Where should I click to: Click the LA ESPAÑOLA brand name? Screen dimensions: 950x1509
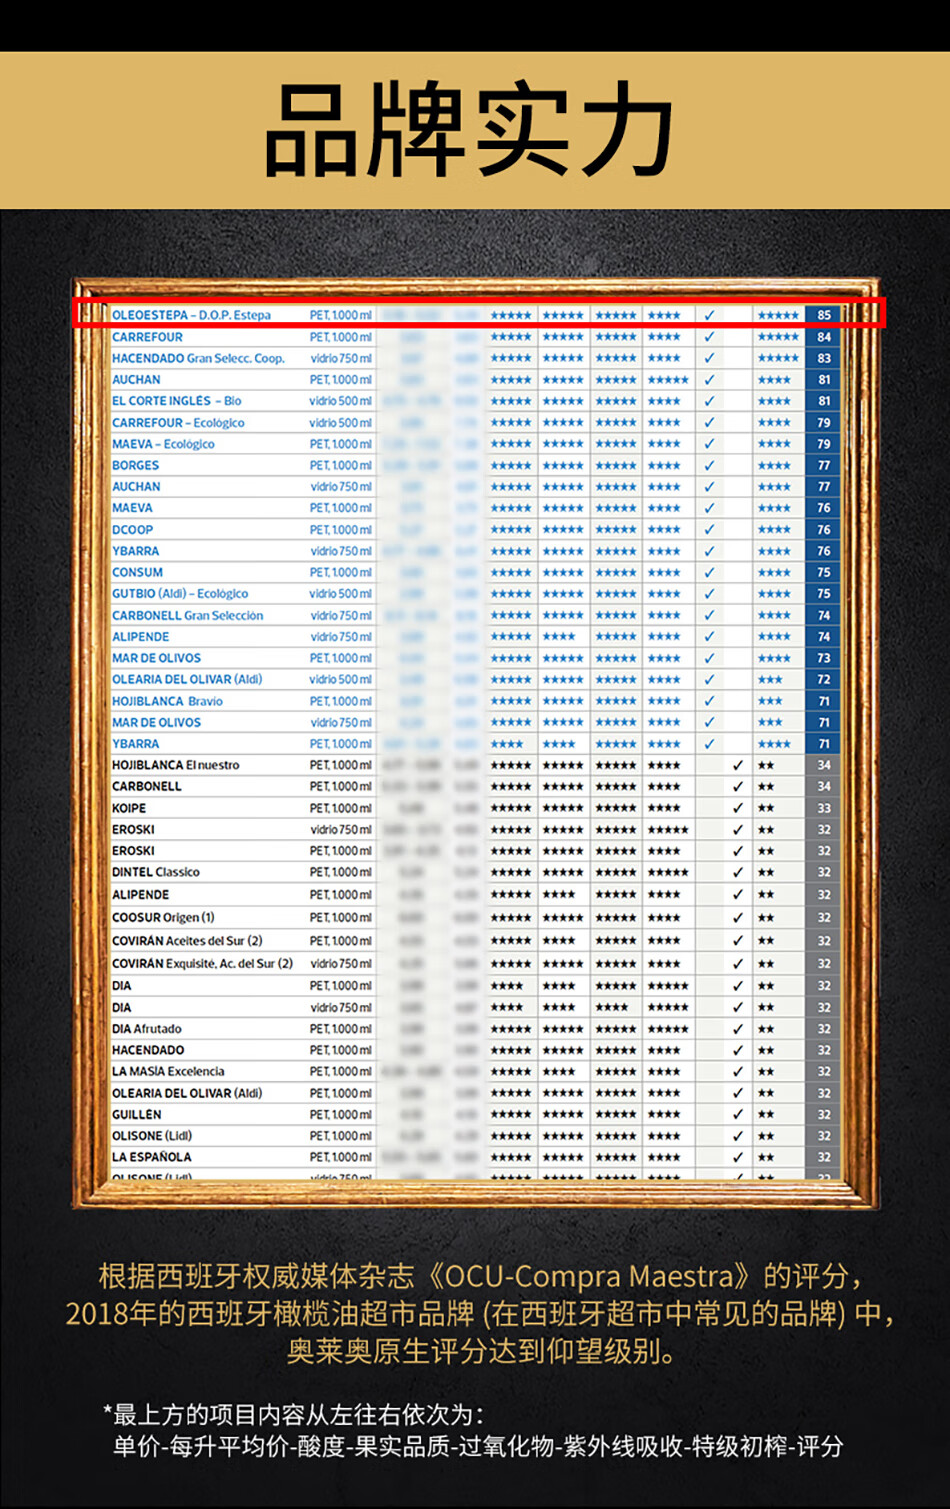click(151, 1157)
